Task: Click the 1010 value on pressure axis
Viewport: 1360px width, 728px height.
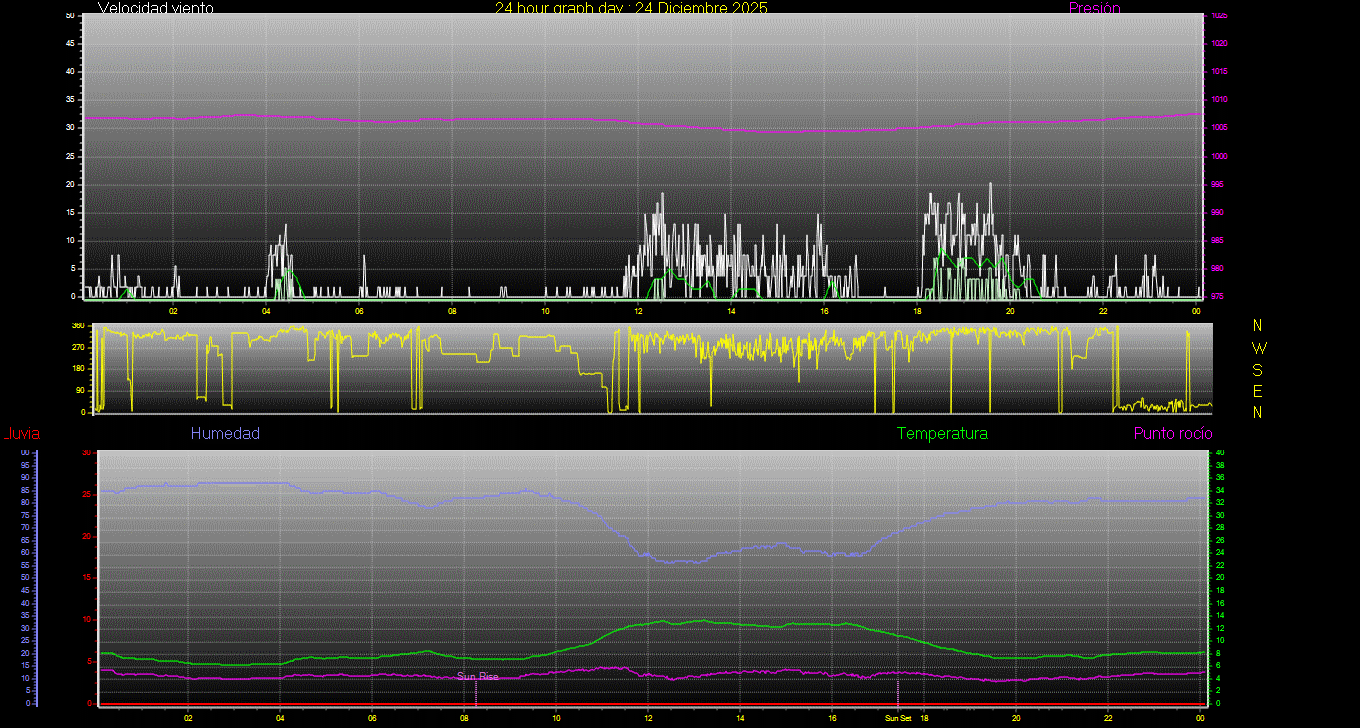Action: click(x=1219, y=100)
